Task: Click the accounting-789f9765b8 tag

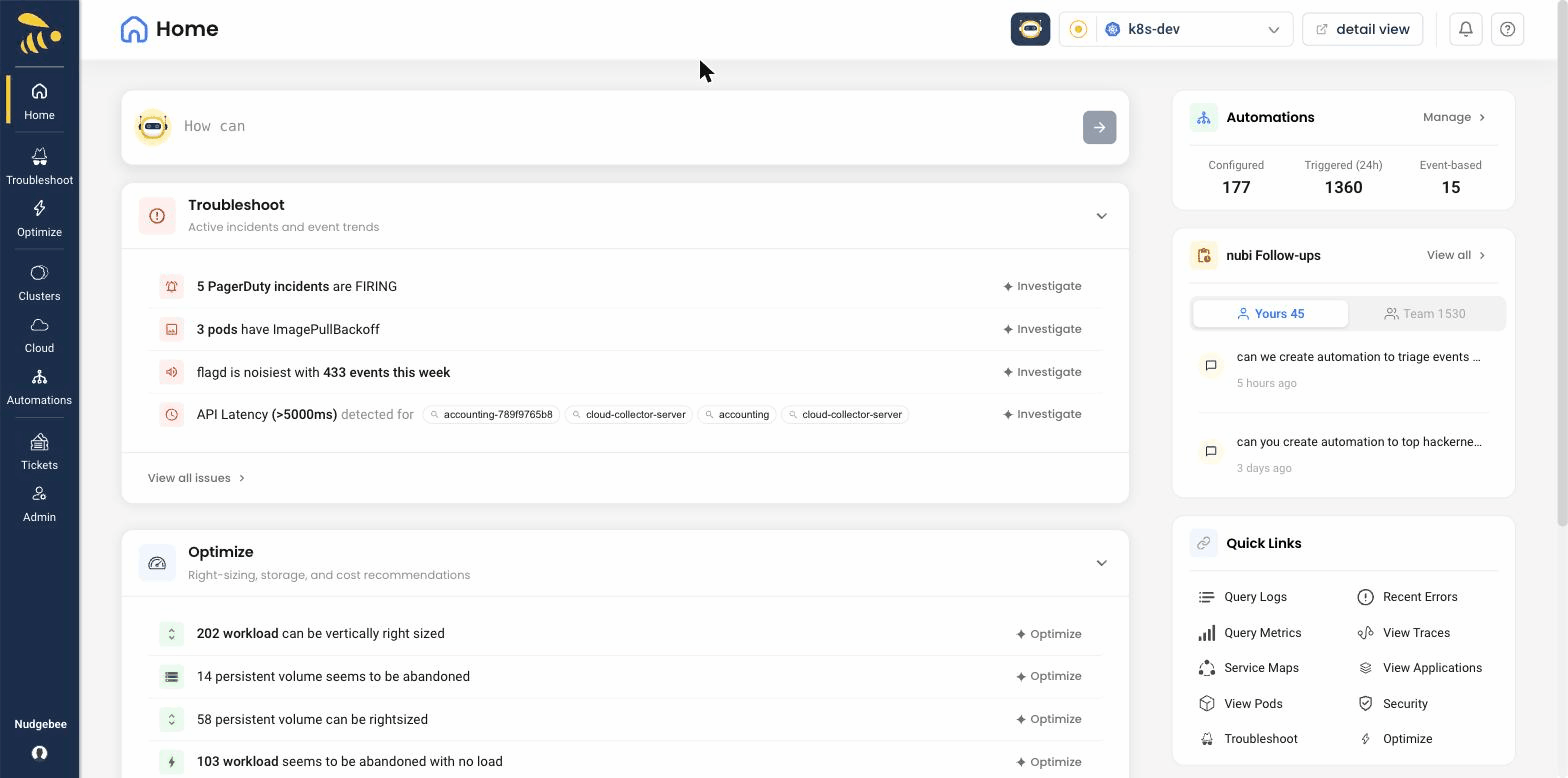Action: click(491, 414)
